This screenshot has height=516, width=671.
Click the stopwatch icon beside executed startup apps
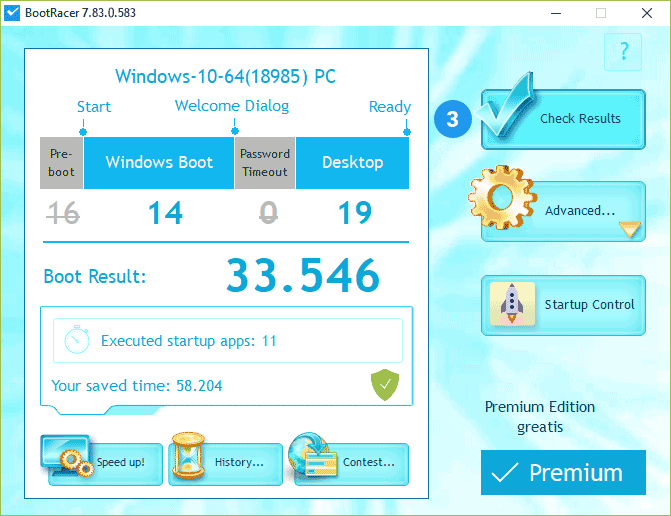[x=77, y=341]
